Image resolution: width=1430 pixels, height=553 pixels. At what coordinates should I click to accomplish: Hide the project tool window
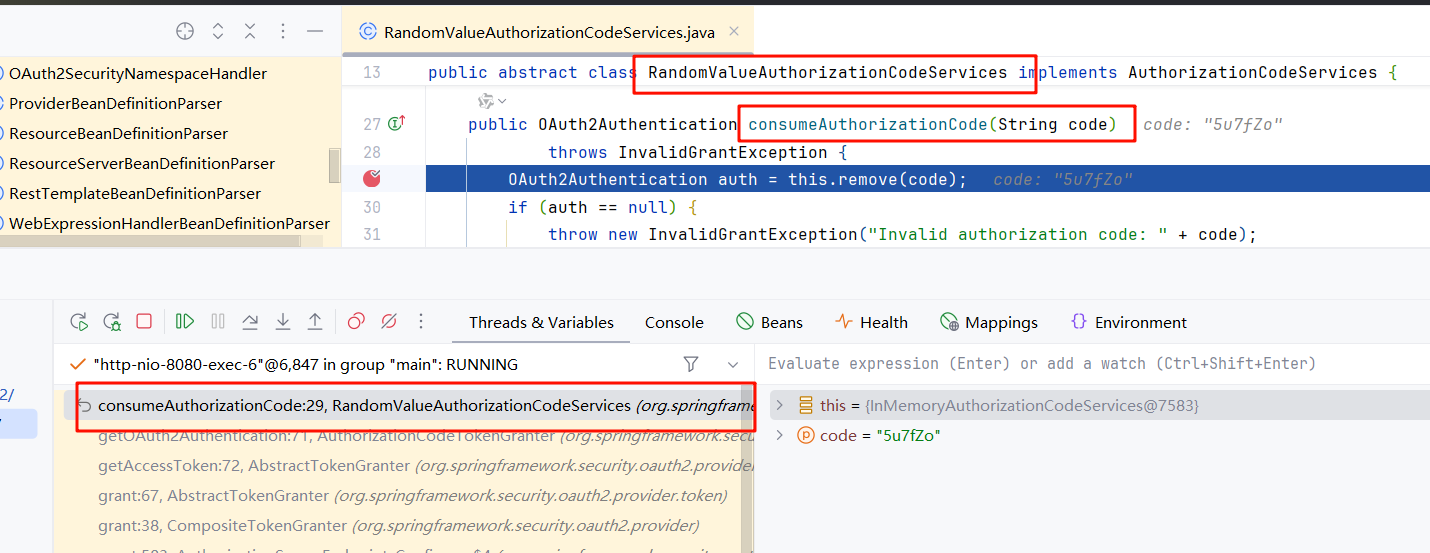(x=315, y=31)
